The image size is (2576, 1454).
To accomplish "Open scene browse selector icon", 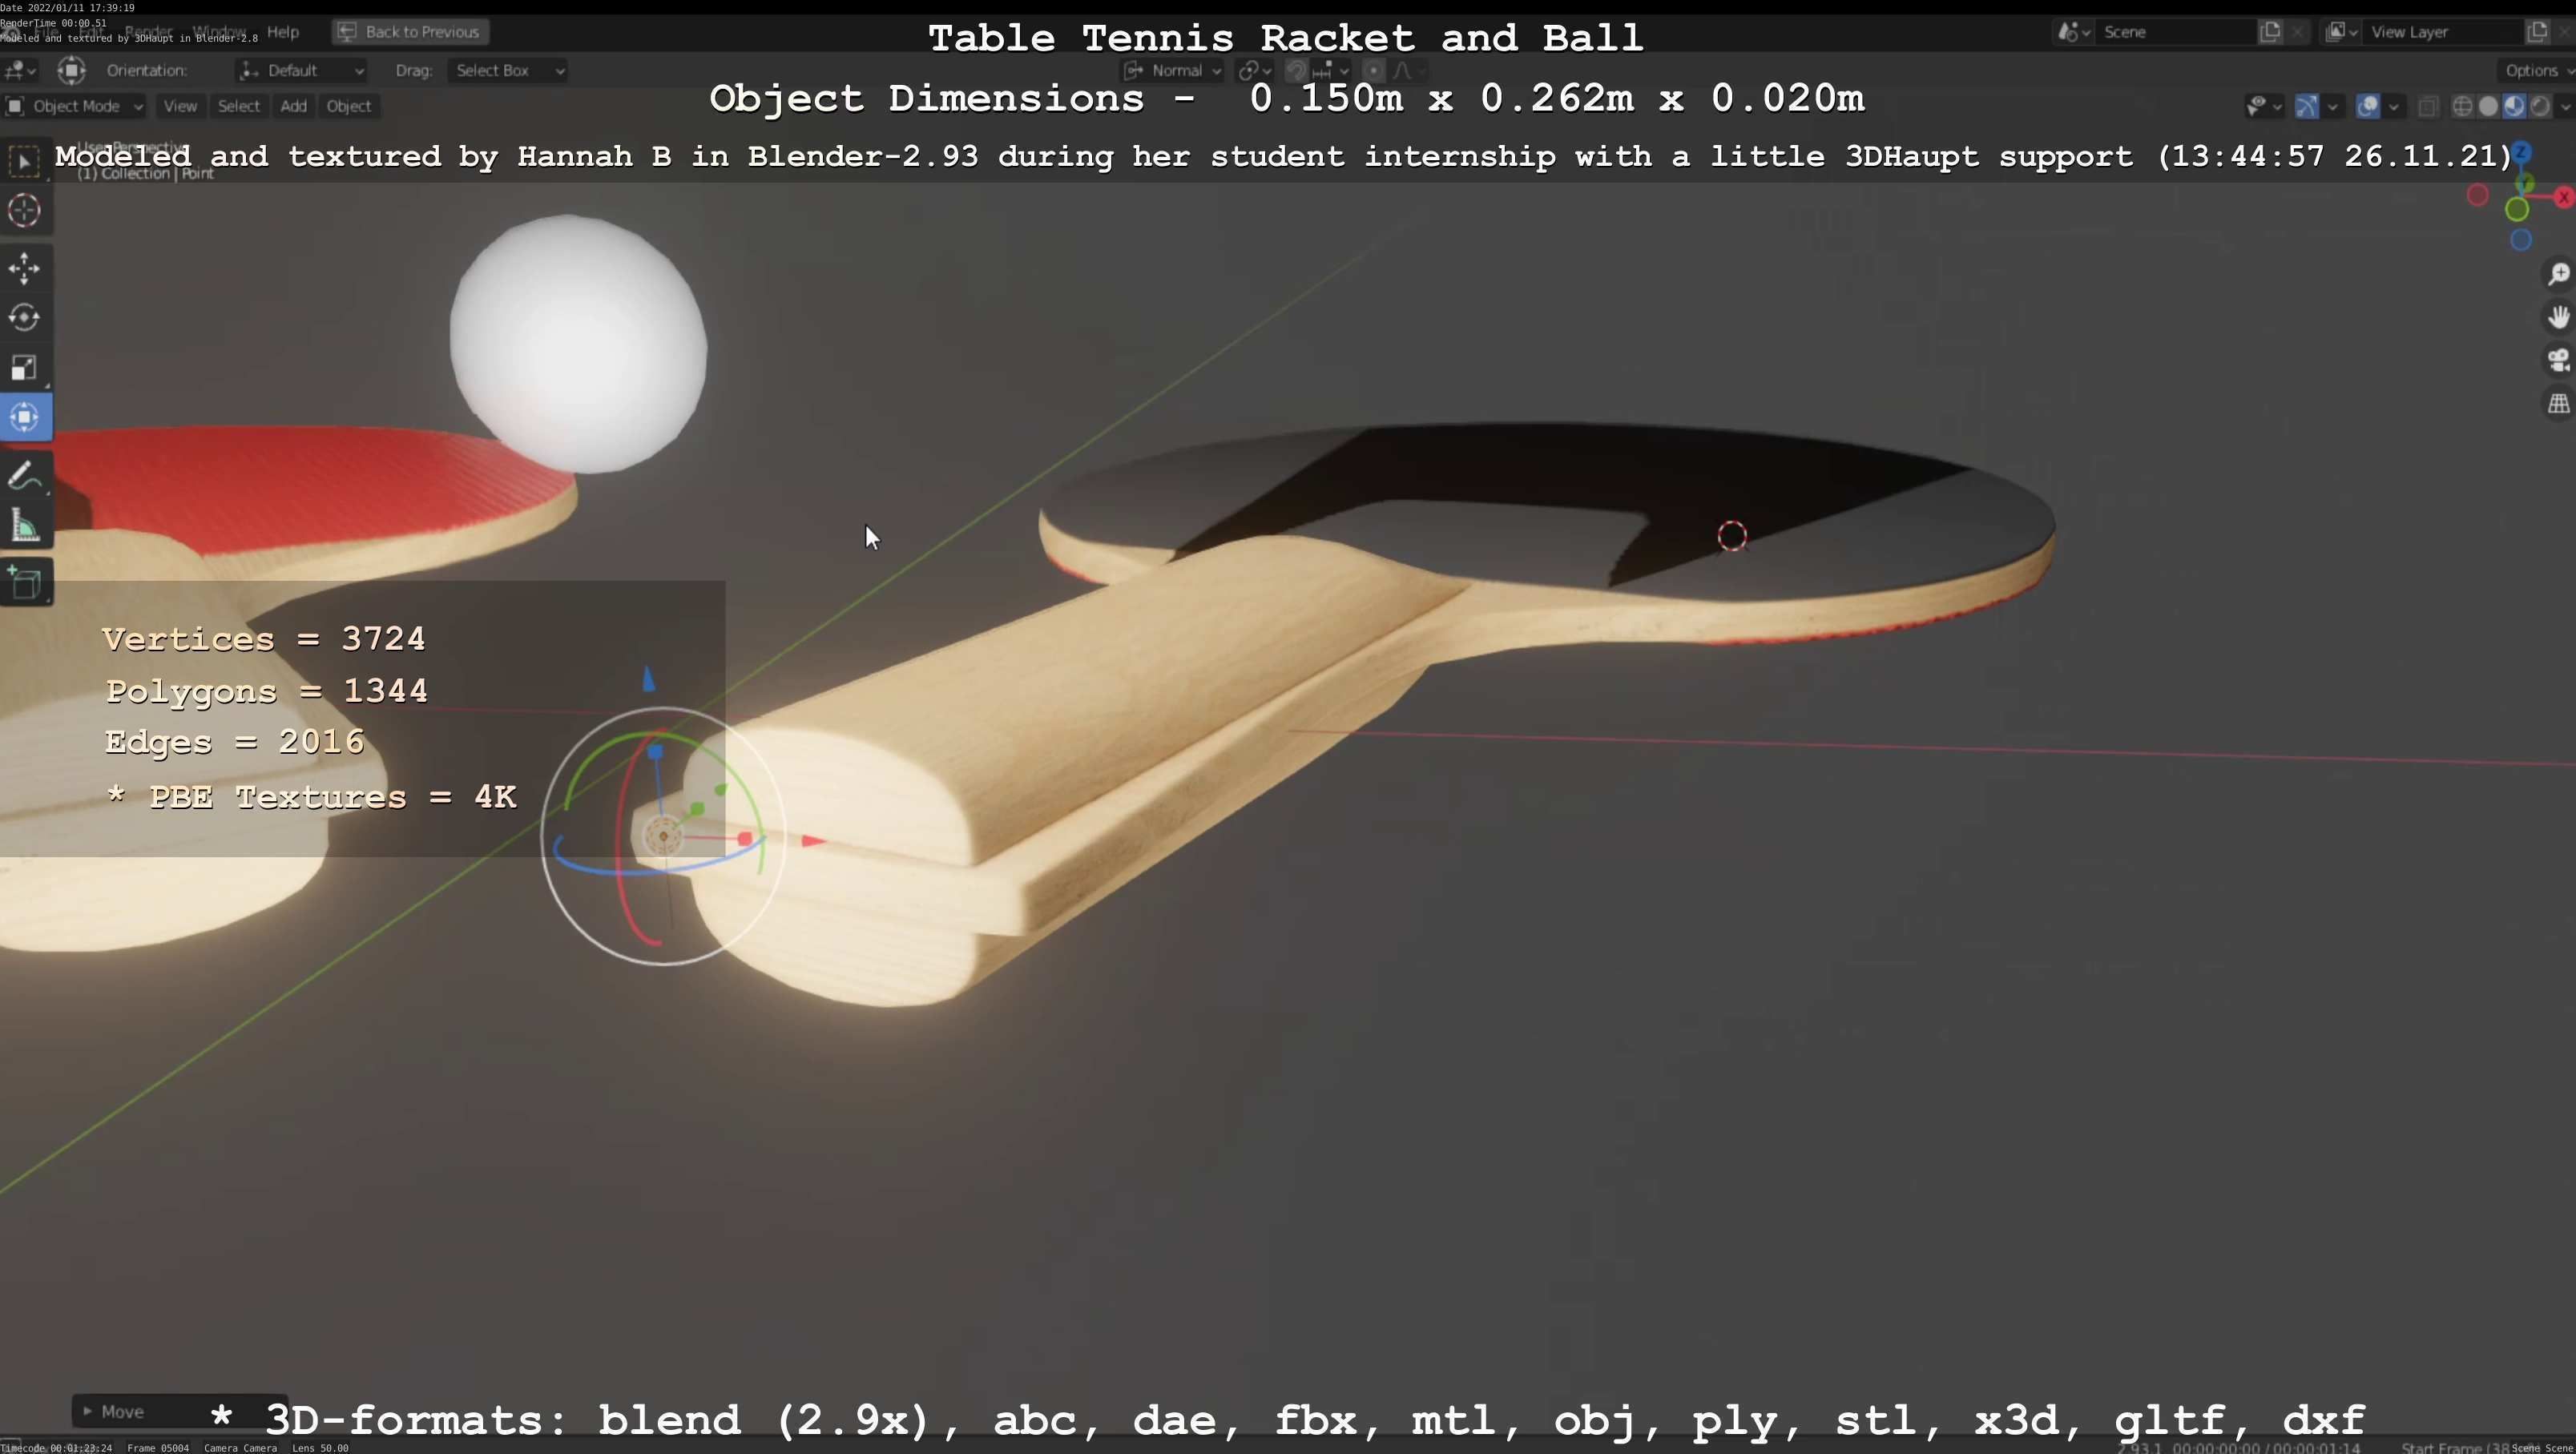I will 2073,32.
